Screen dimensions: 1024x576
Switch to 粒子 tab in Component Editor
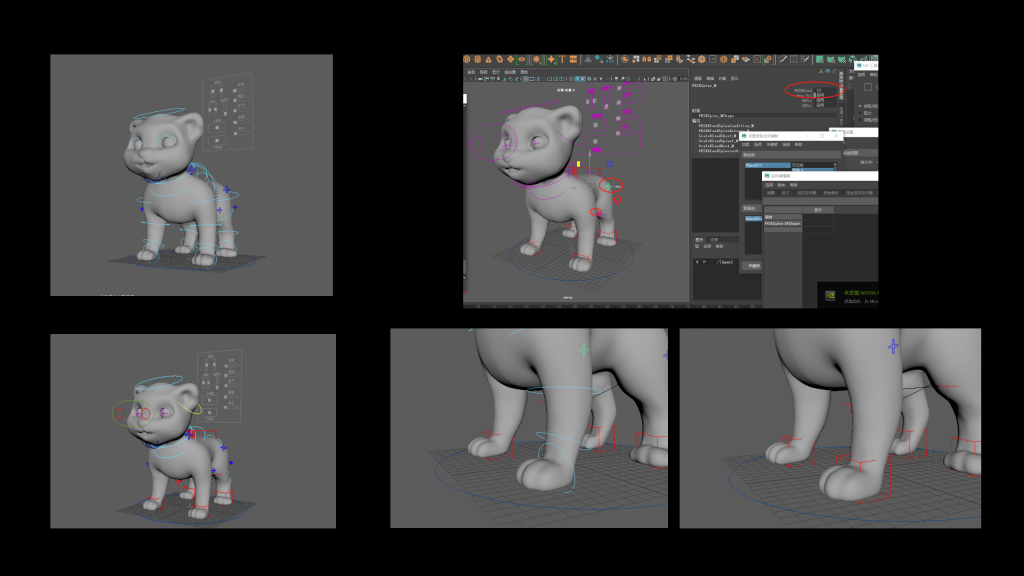786,193
